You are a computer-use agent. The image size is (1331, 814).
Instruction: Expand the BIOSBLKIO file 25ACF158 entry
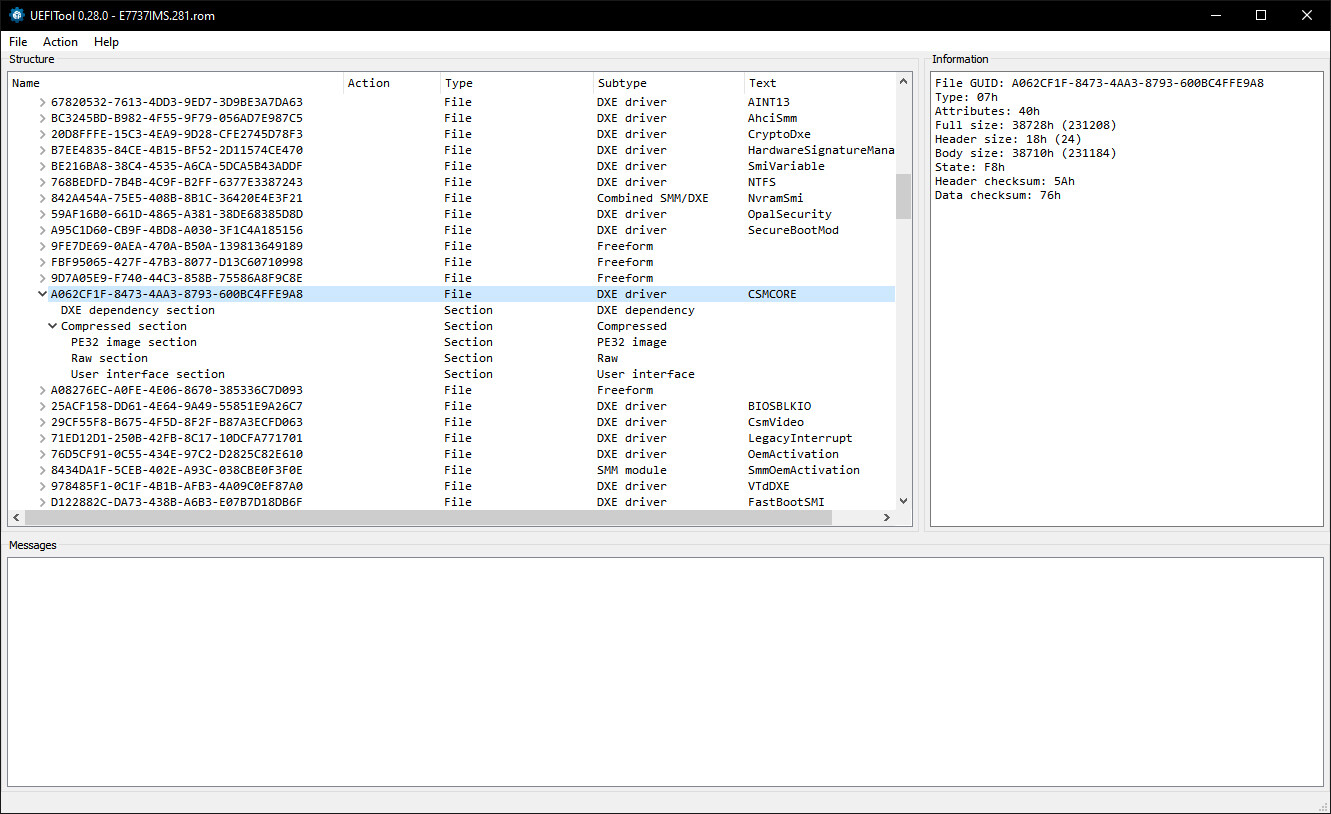[42, 406]
